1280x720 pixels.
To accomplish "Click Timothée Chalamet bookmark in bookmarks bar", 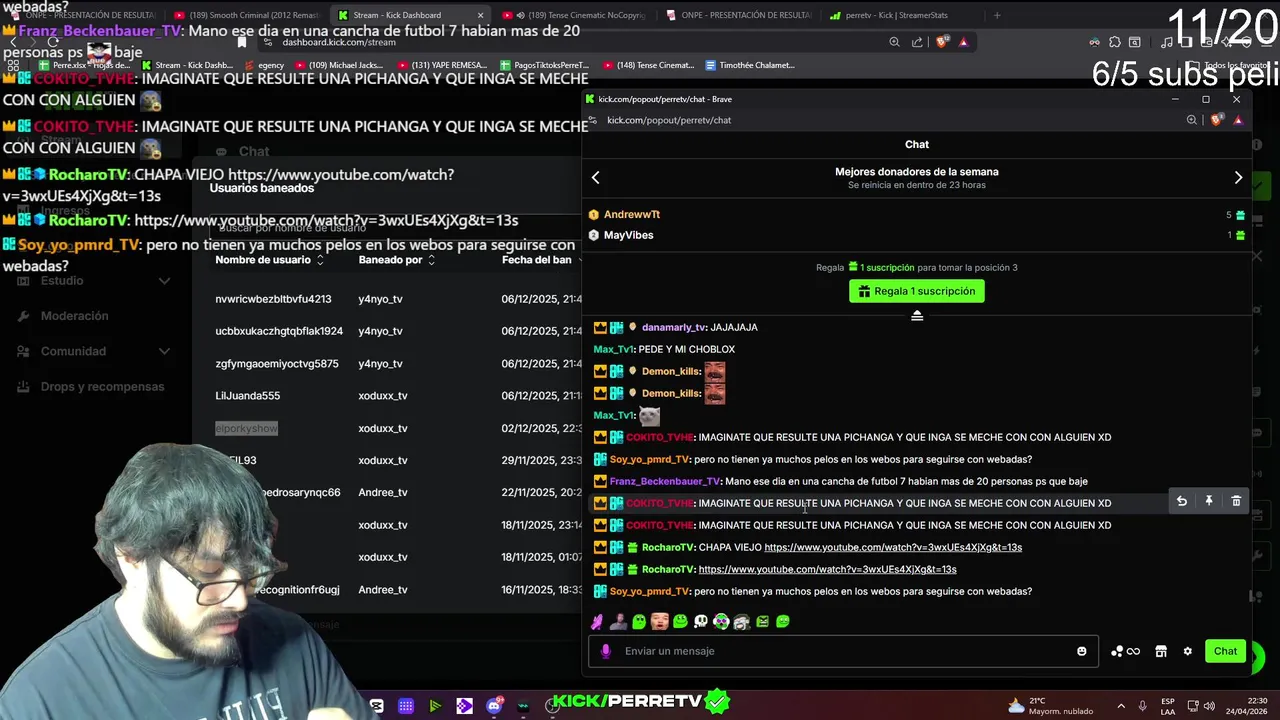I will click(750, 65).
